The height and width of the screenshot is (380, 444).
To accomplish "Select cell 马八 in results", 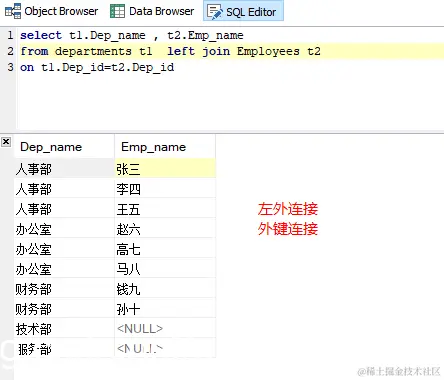I will [x=165, y=268].
